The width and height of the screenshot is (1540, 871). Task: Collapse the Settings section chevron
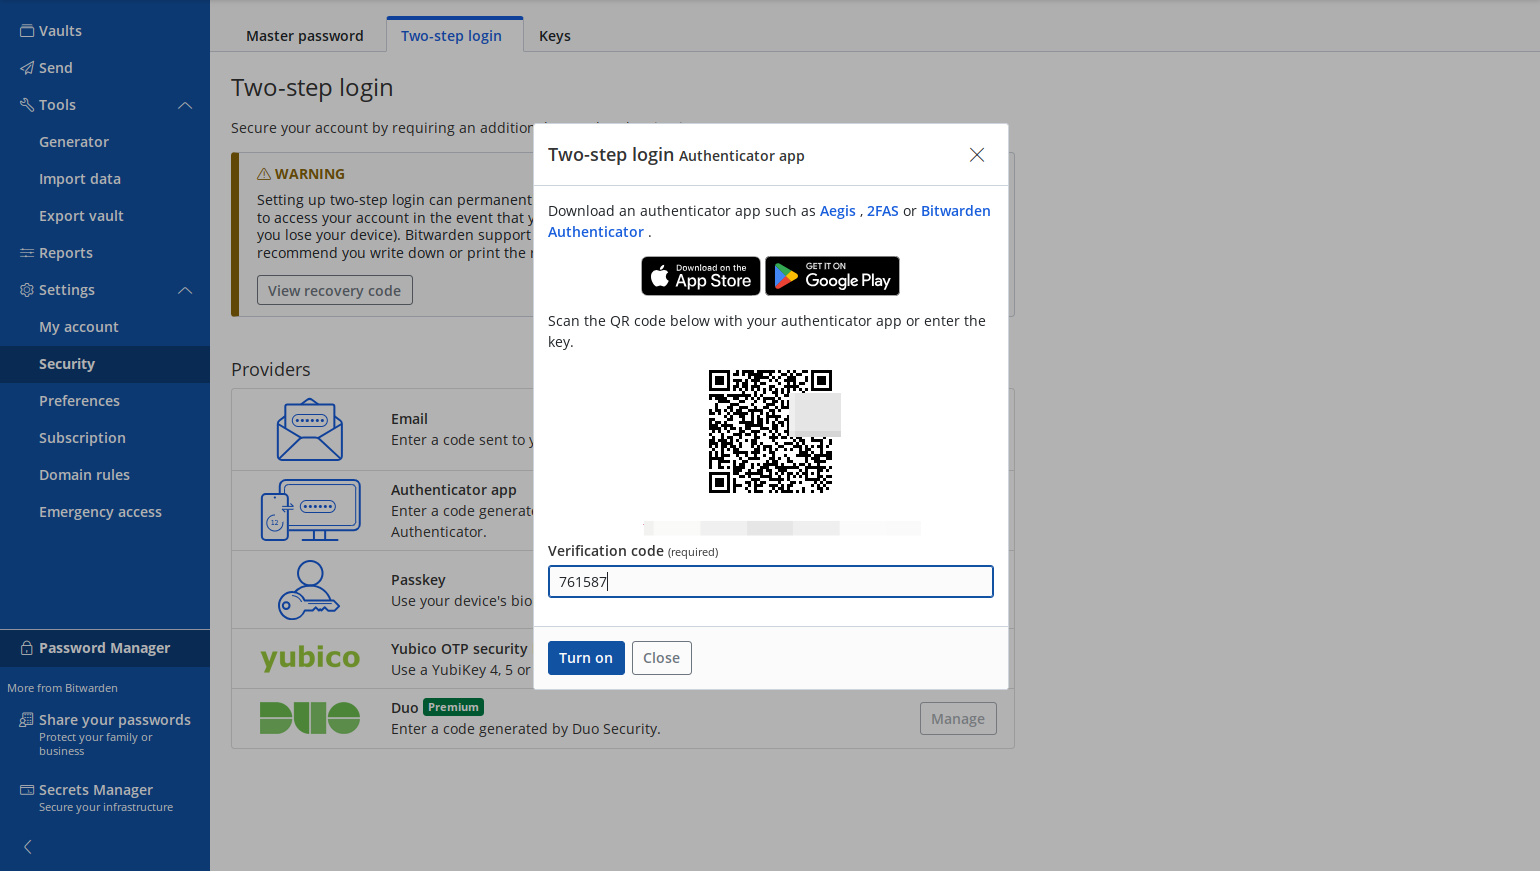[x=185, y=290]
